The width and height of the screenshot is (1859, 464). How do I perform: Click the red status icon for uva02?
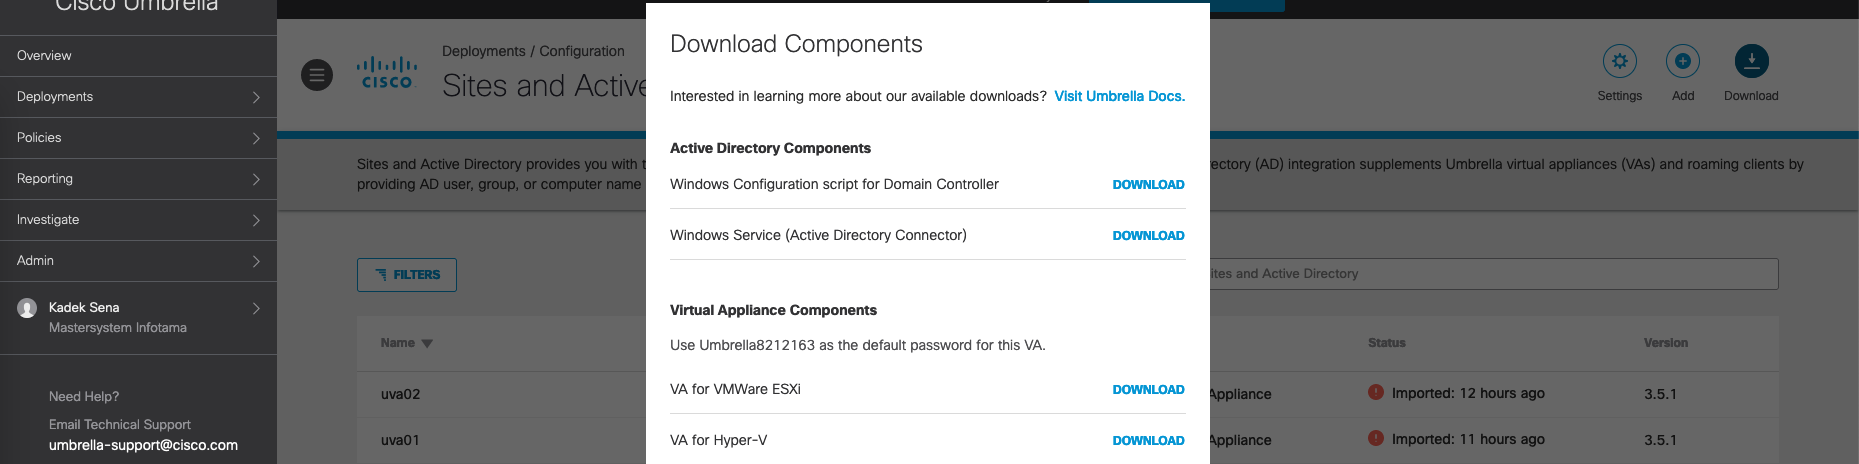point(1375,392)
